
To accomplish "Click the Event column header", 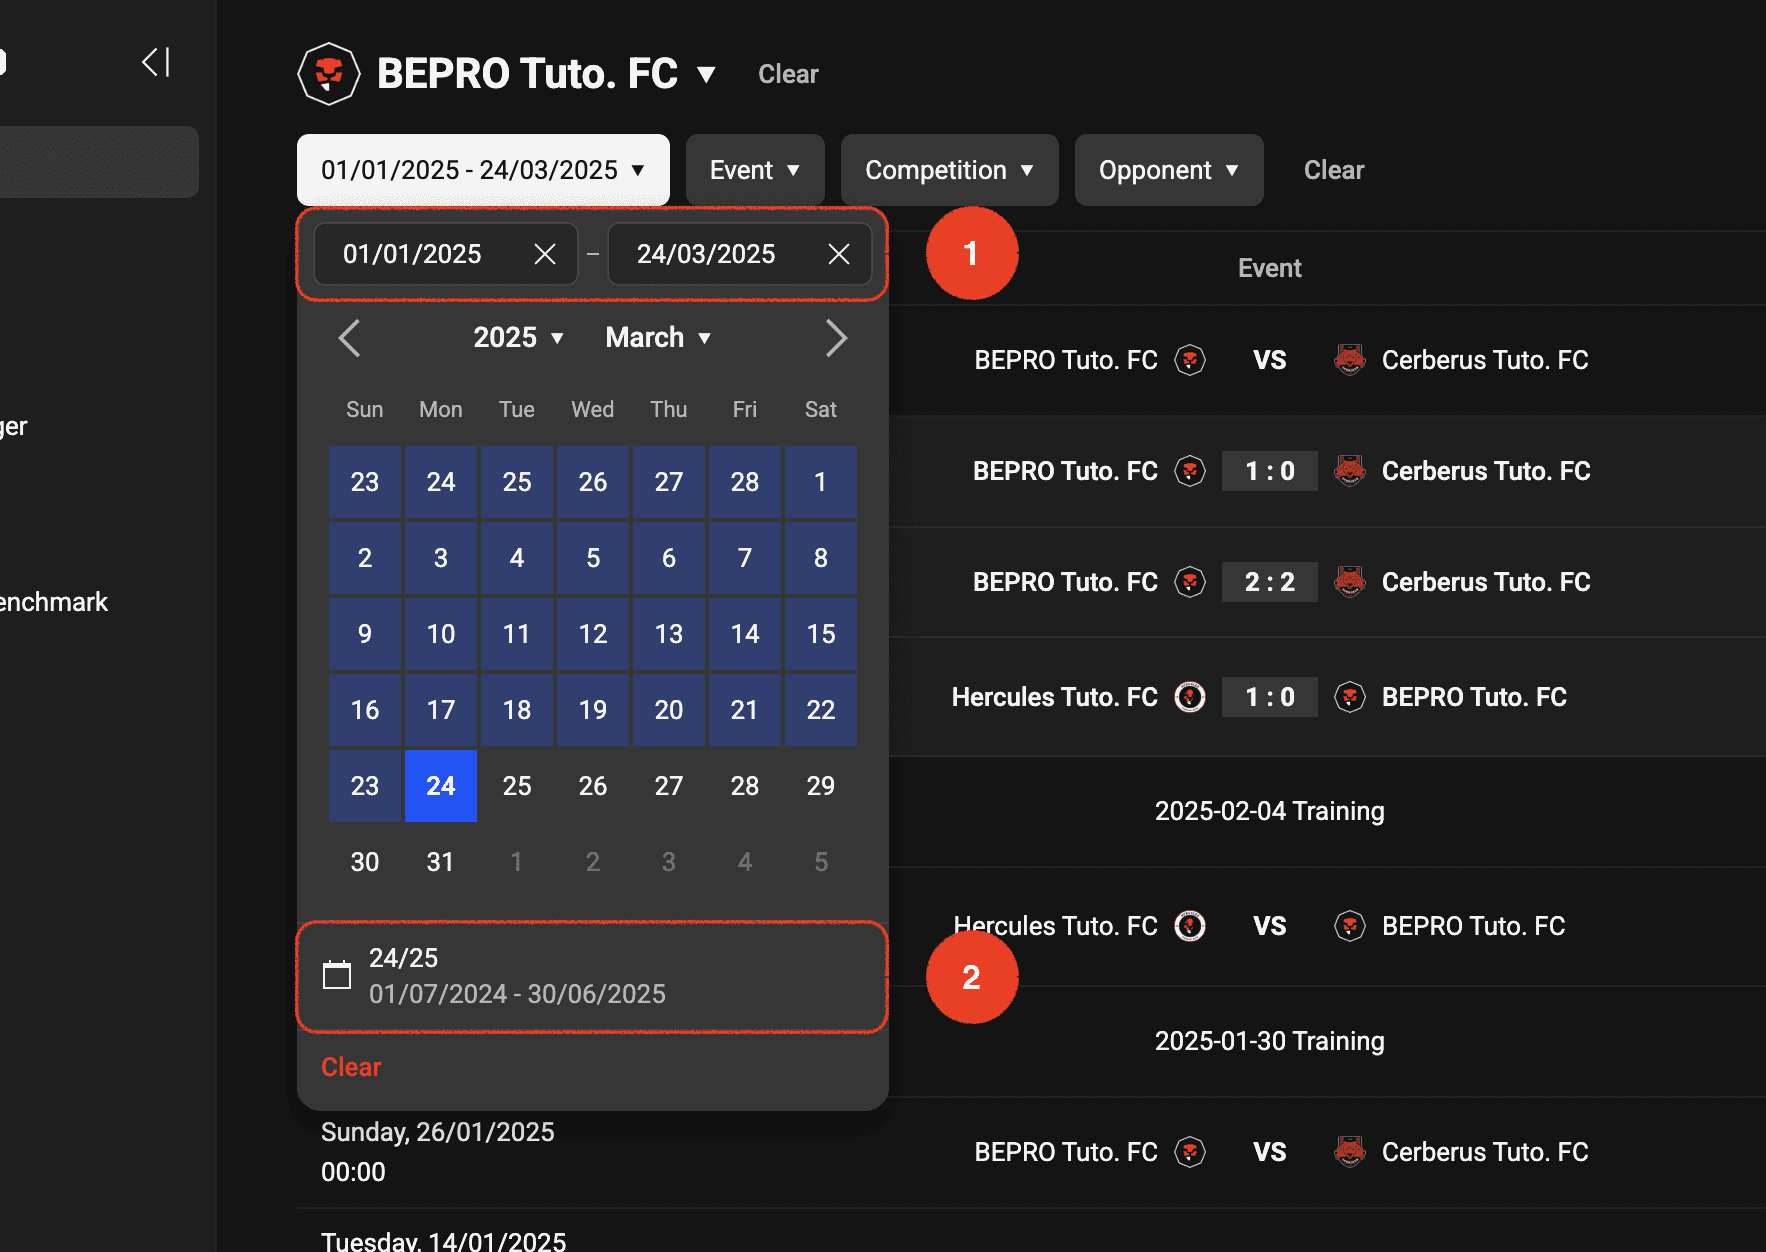I will pos(1269,268).
